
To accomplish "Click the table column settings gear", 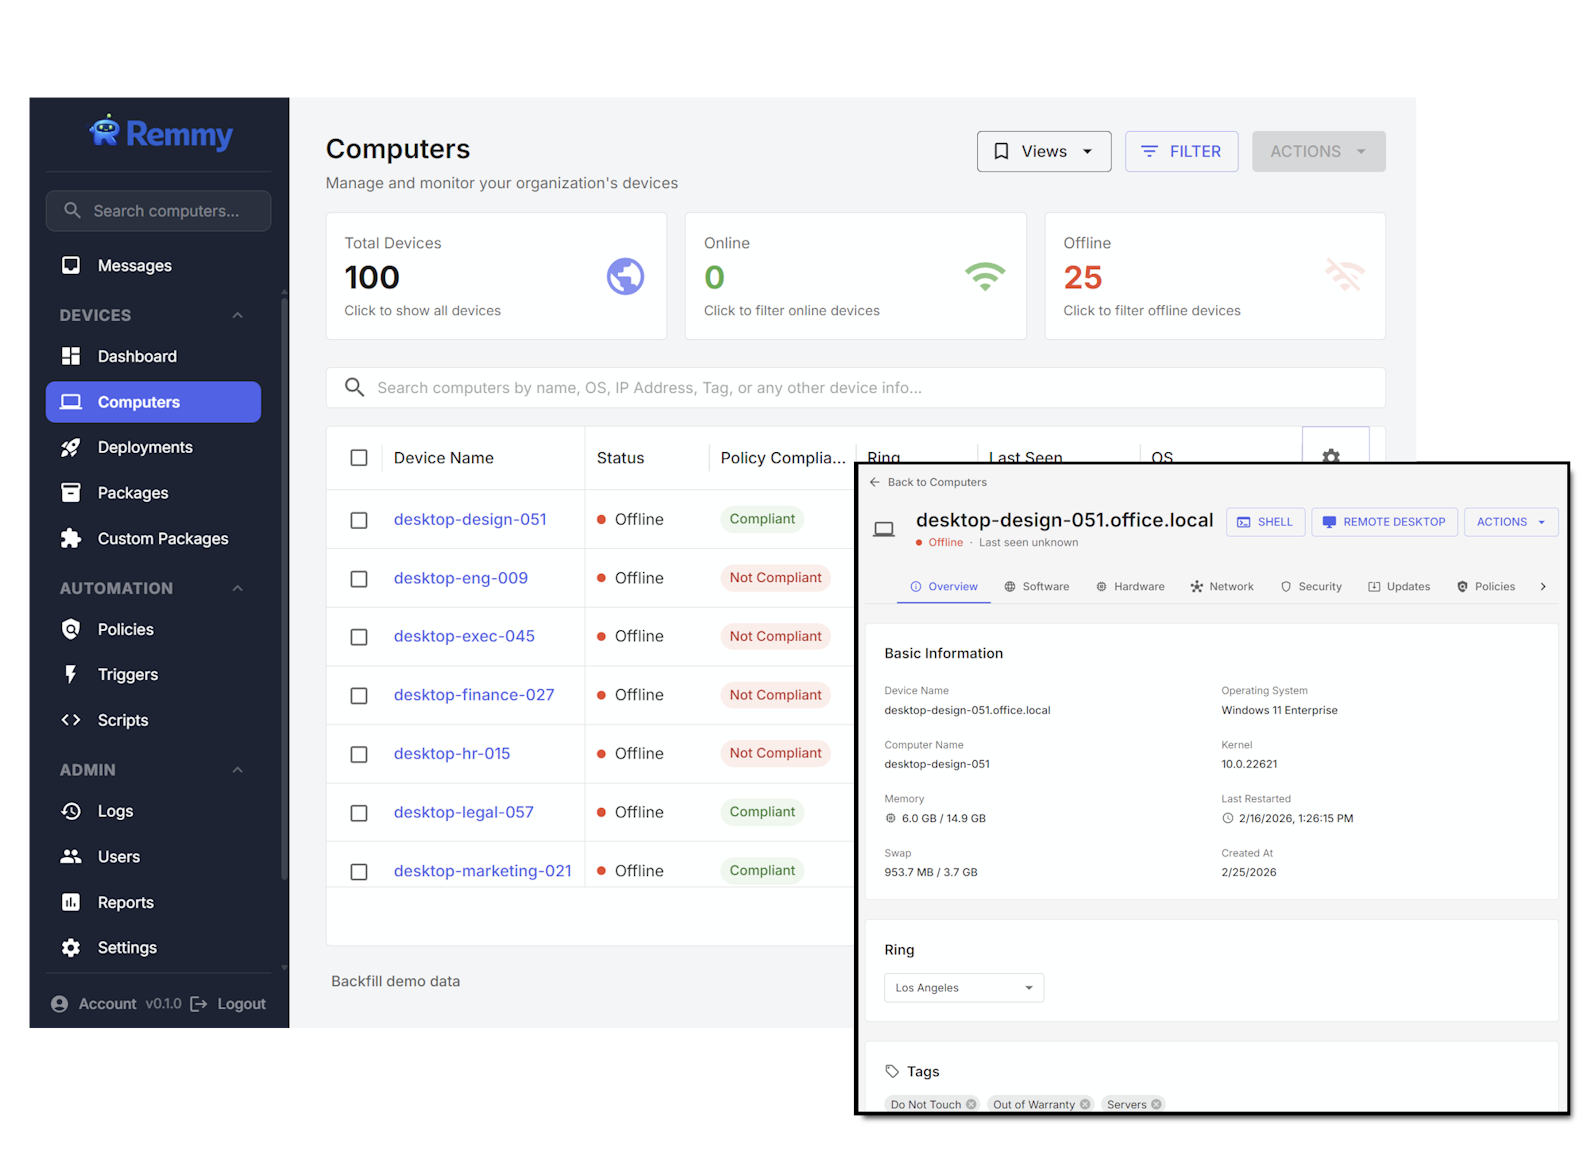I will (1331, 453).
